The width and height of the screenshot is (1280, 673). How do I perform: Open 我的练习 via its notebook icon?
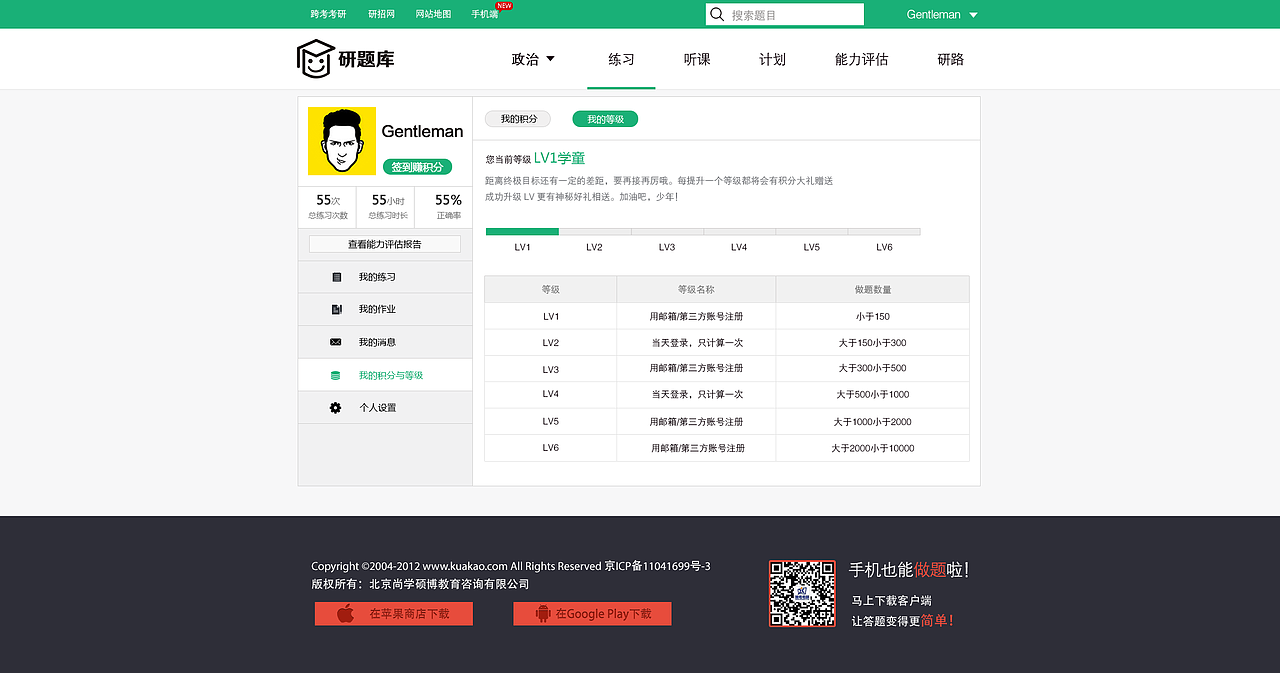pos(338,277)
